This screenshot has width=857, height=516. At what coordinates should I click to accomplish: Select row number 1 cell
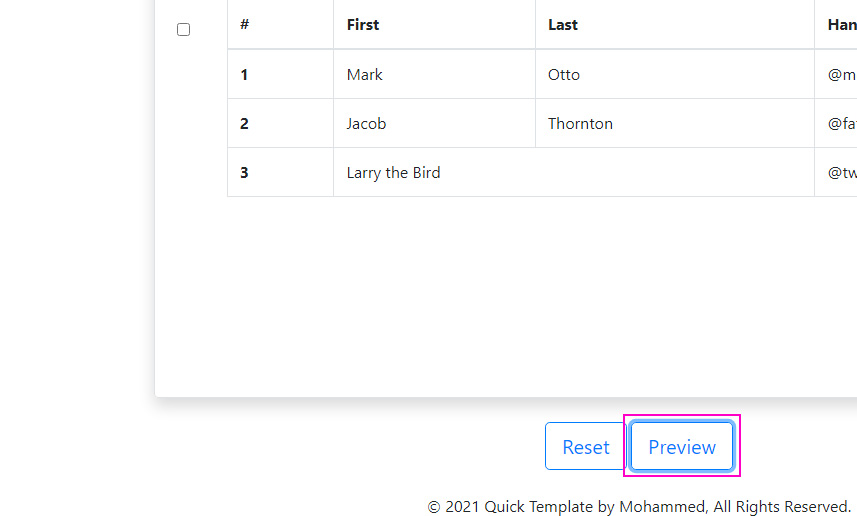pyautogui.click(x=245, y=75)
